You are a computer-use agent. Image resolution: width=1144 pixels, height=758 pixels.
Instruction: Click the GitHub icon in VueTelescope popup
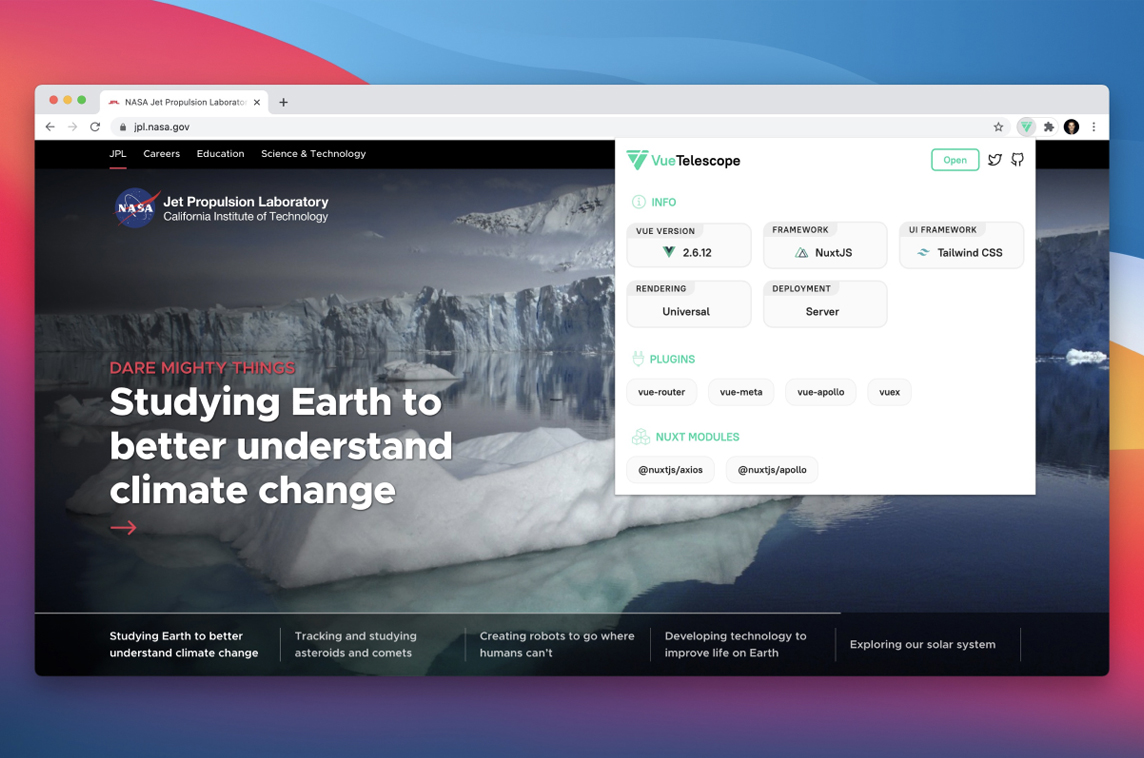(1017, 160)
